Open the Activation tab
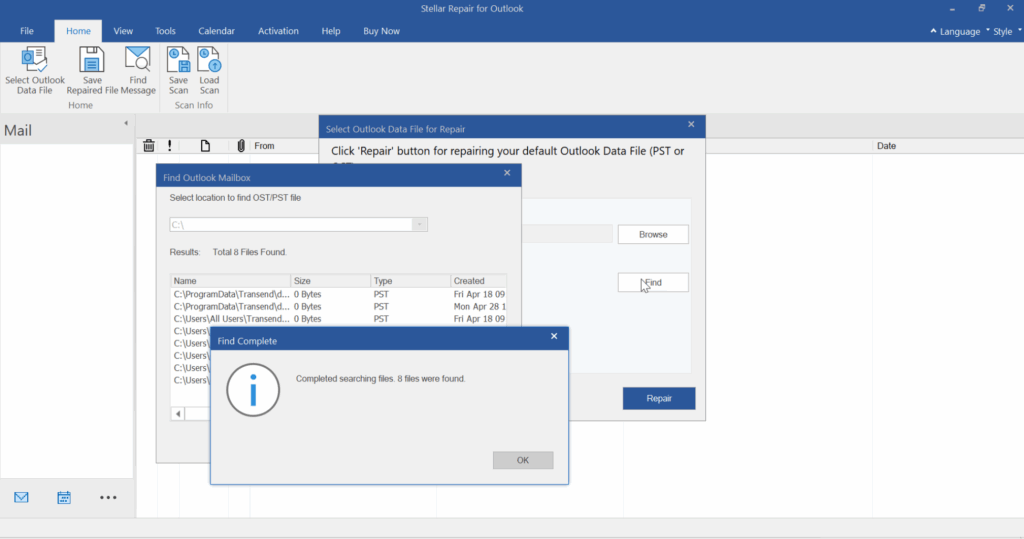 [278, 31]
